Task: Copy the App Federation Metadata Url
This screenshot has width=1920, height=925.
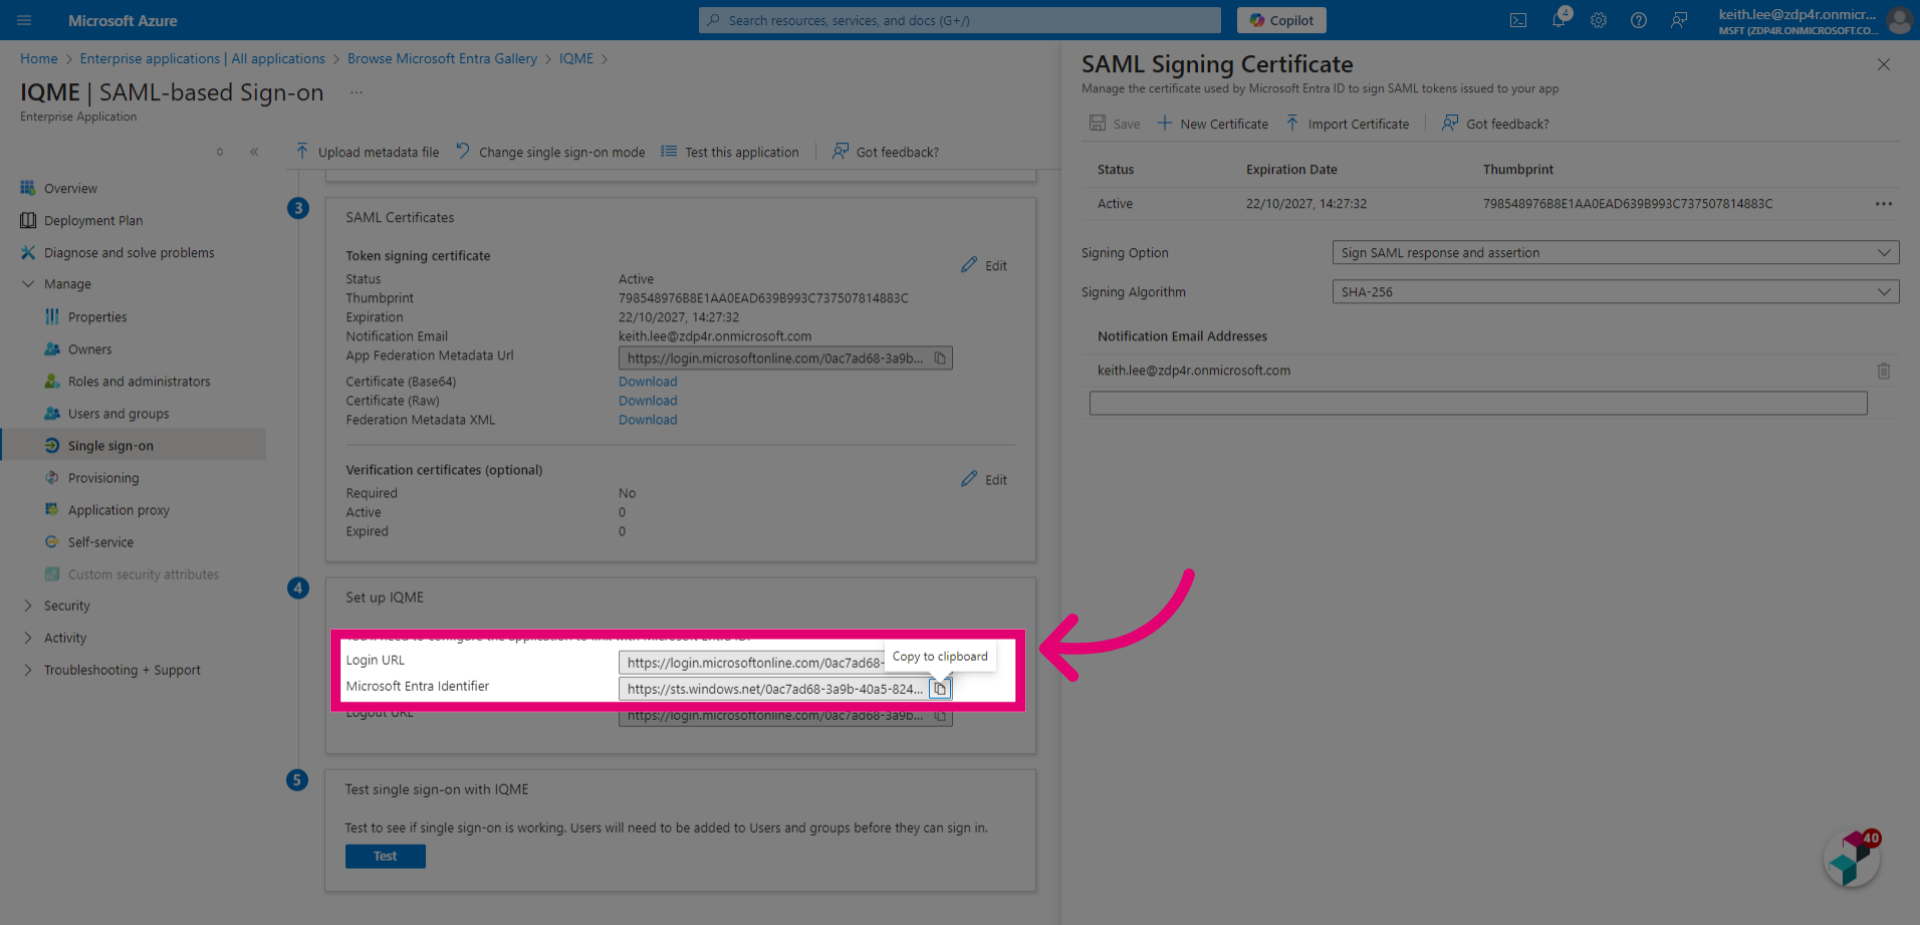Action: pos(940,358)
